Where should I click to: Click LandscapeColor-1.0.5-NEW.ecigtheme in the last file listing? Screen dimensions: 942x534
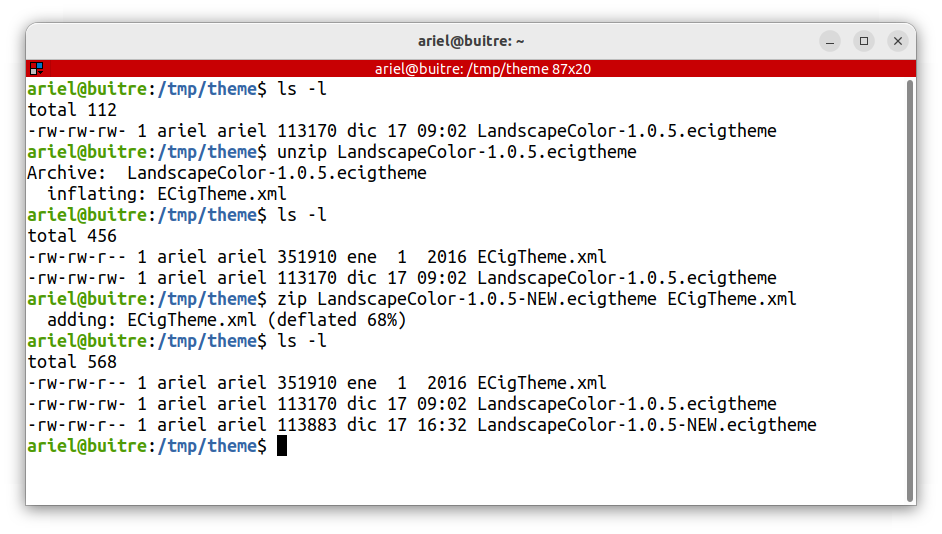[x=646, y=425]
